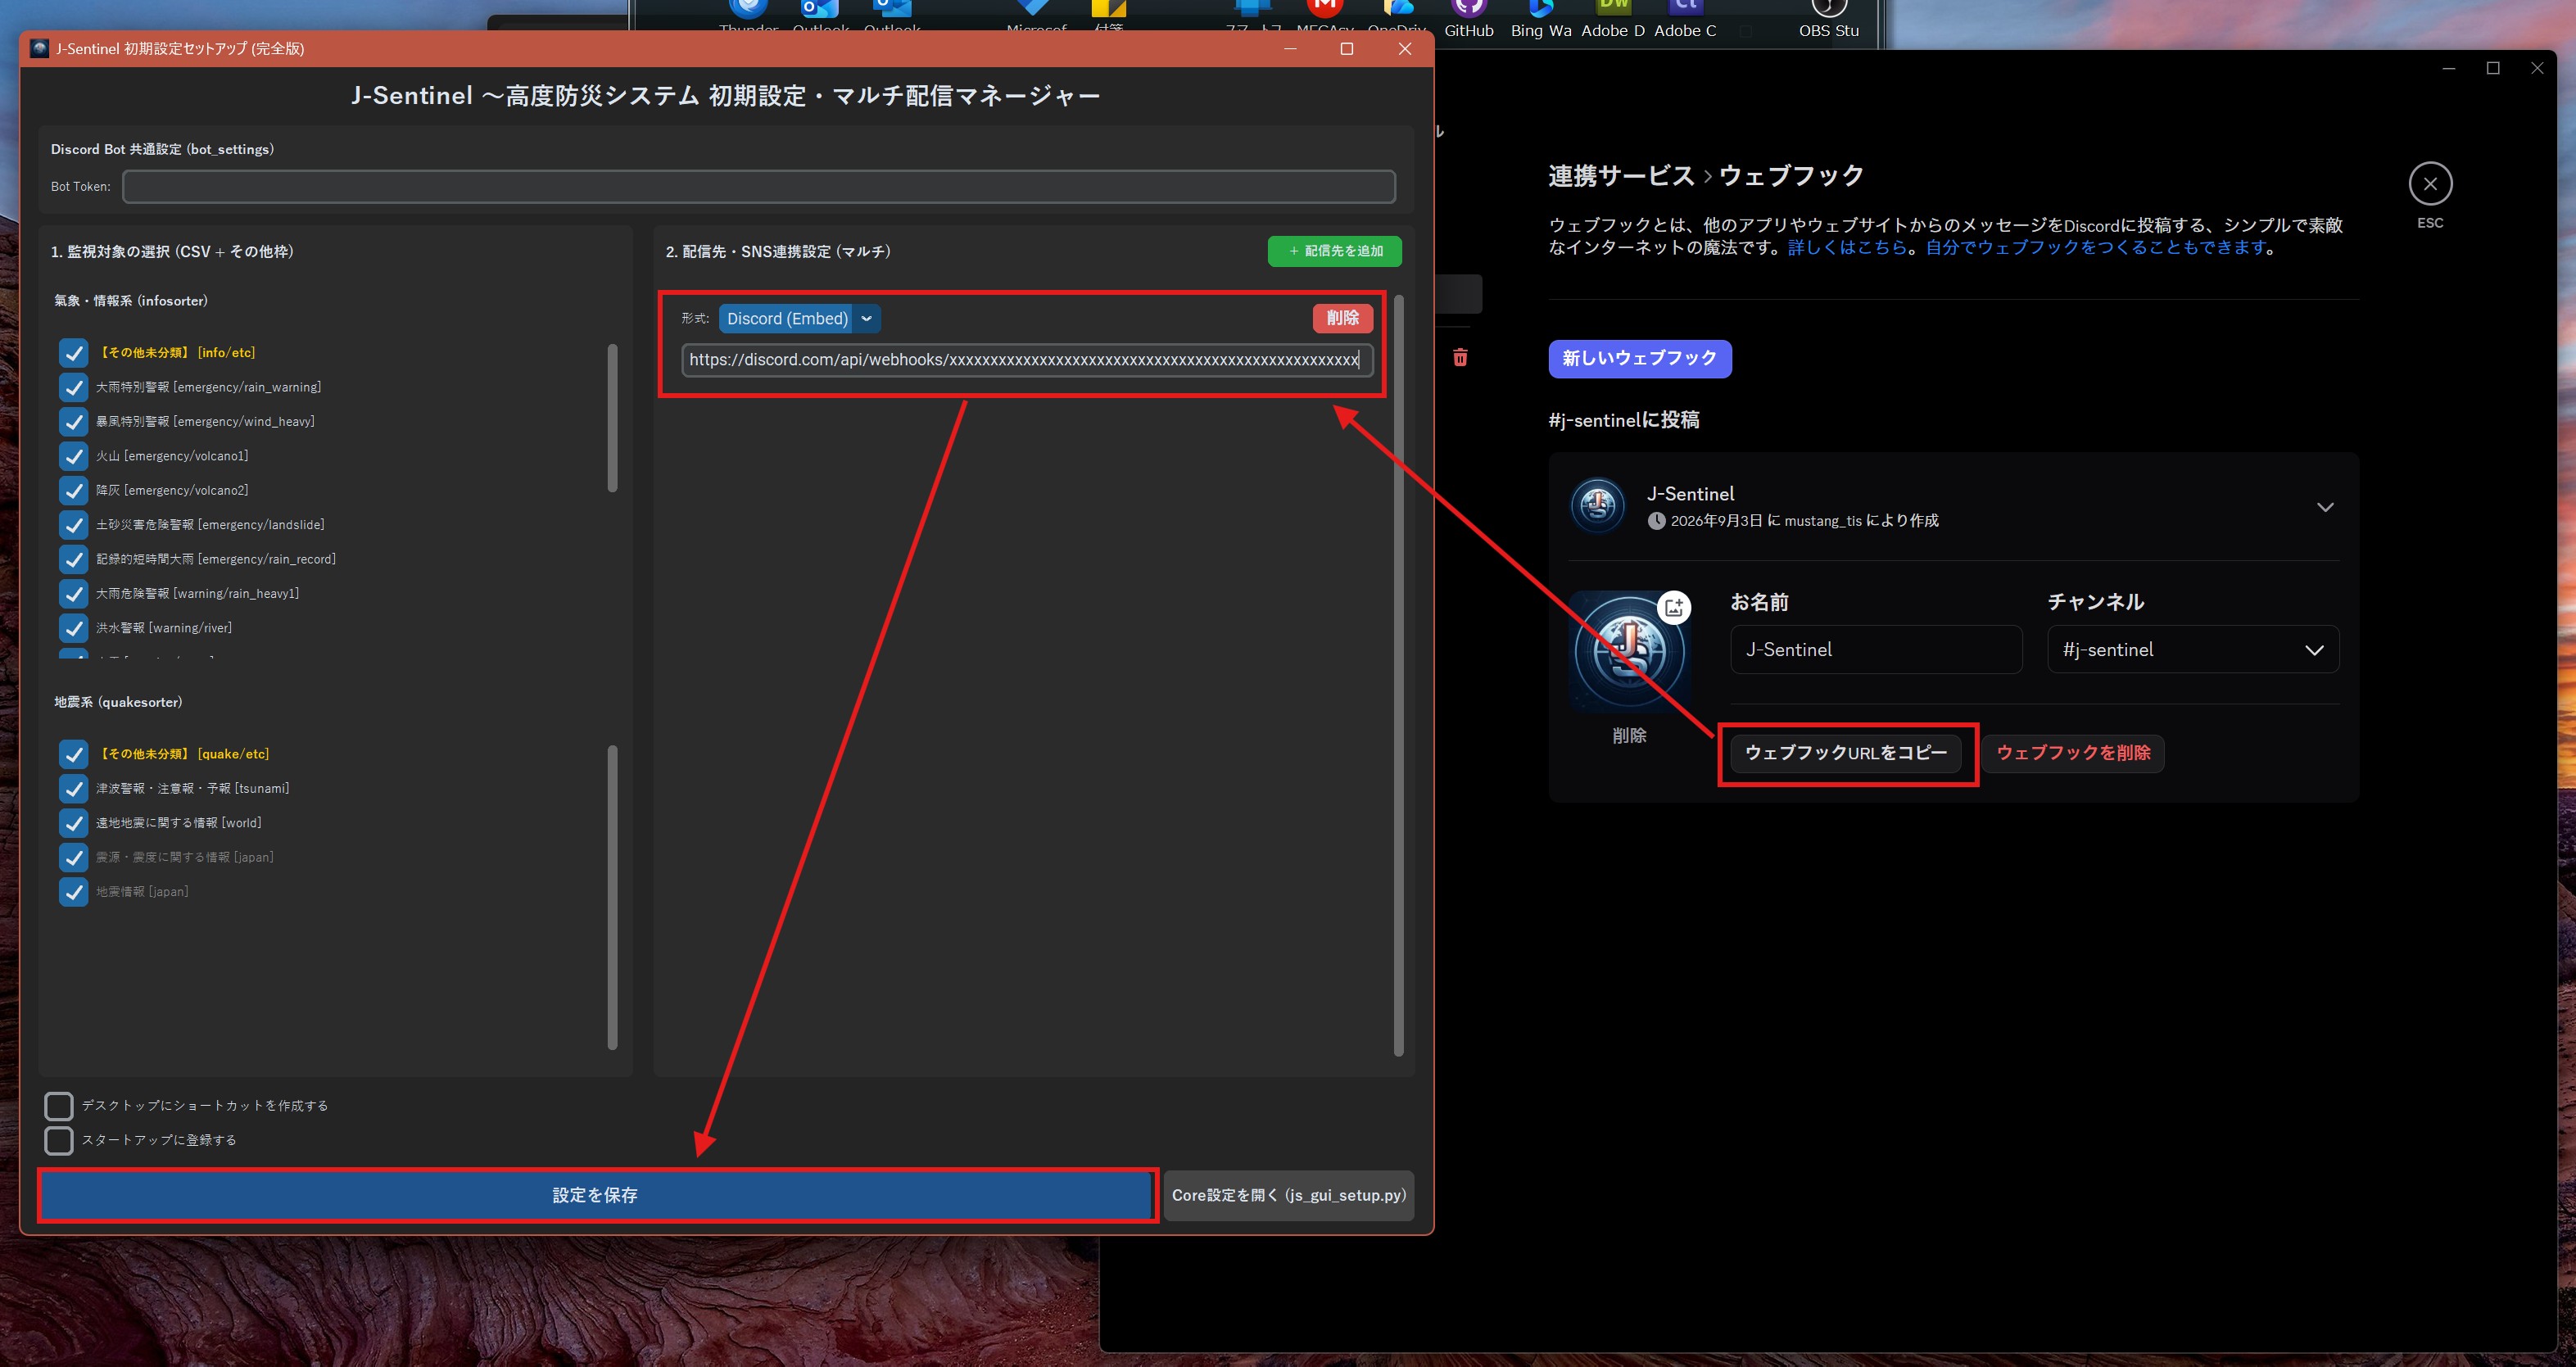
Task: Click 削除 under the webhook avatar
Action: pyautogui.click(x=1629, y=736)
